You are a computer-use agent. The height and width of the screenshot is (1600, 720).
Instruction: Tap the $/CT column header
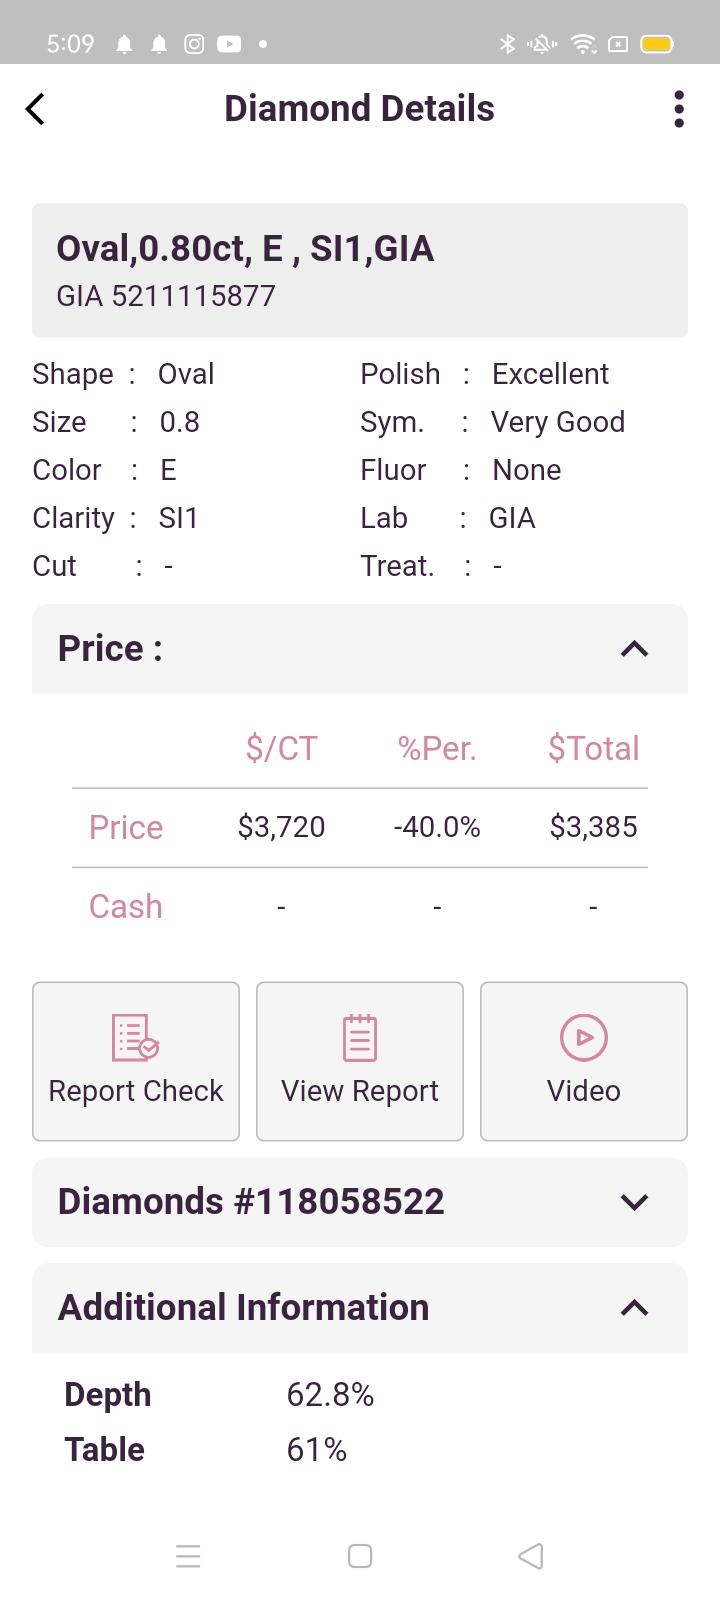tap(281, 748)
